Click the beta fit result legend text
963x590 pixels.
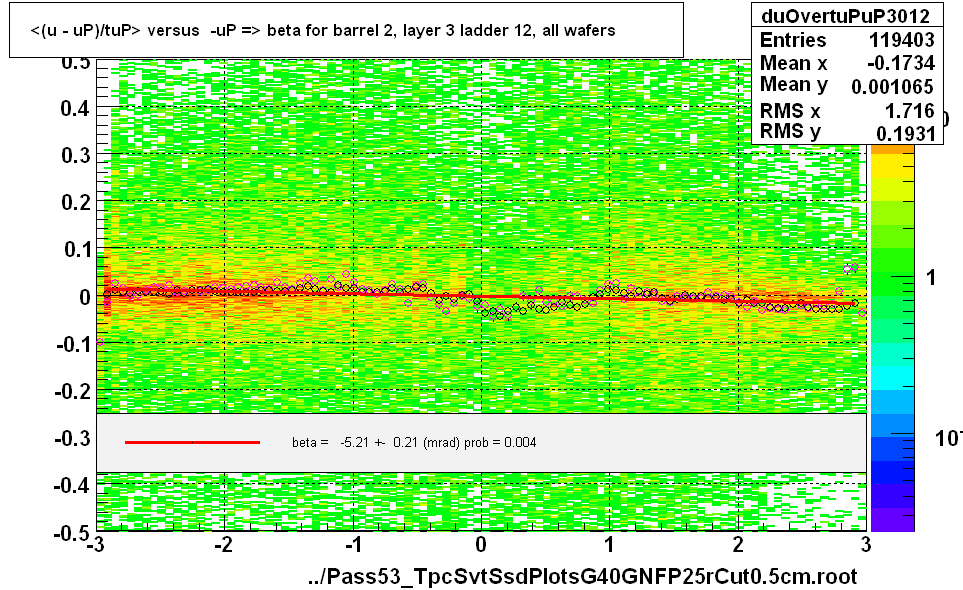coord(414,443)
